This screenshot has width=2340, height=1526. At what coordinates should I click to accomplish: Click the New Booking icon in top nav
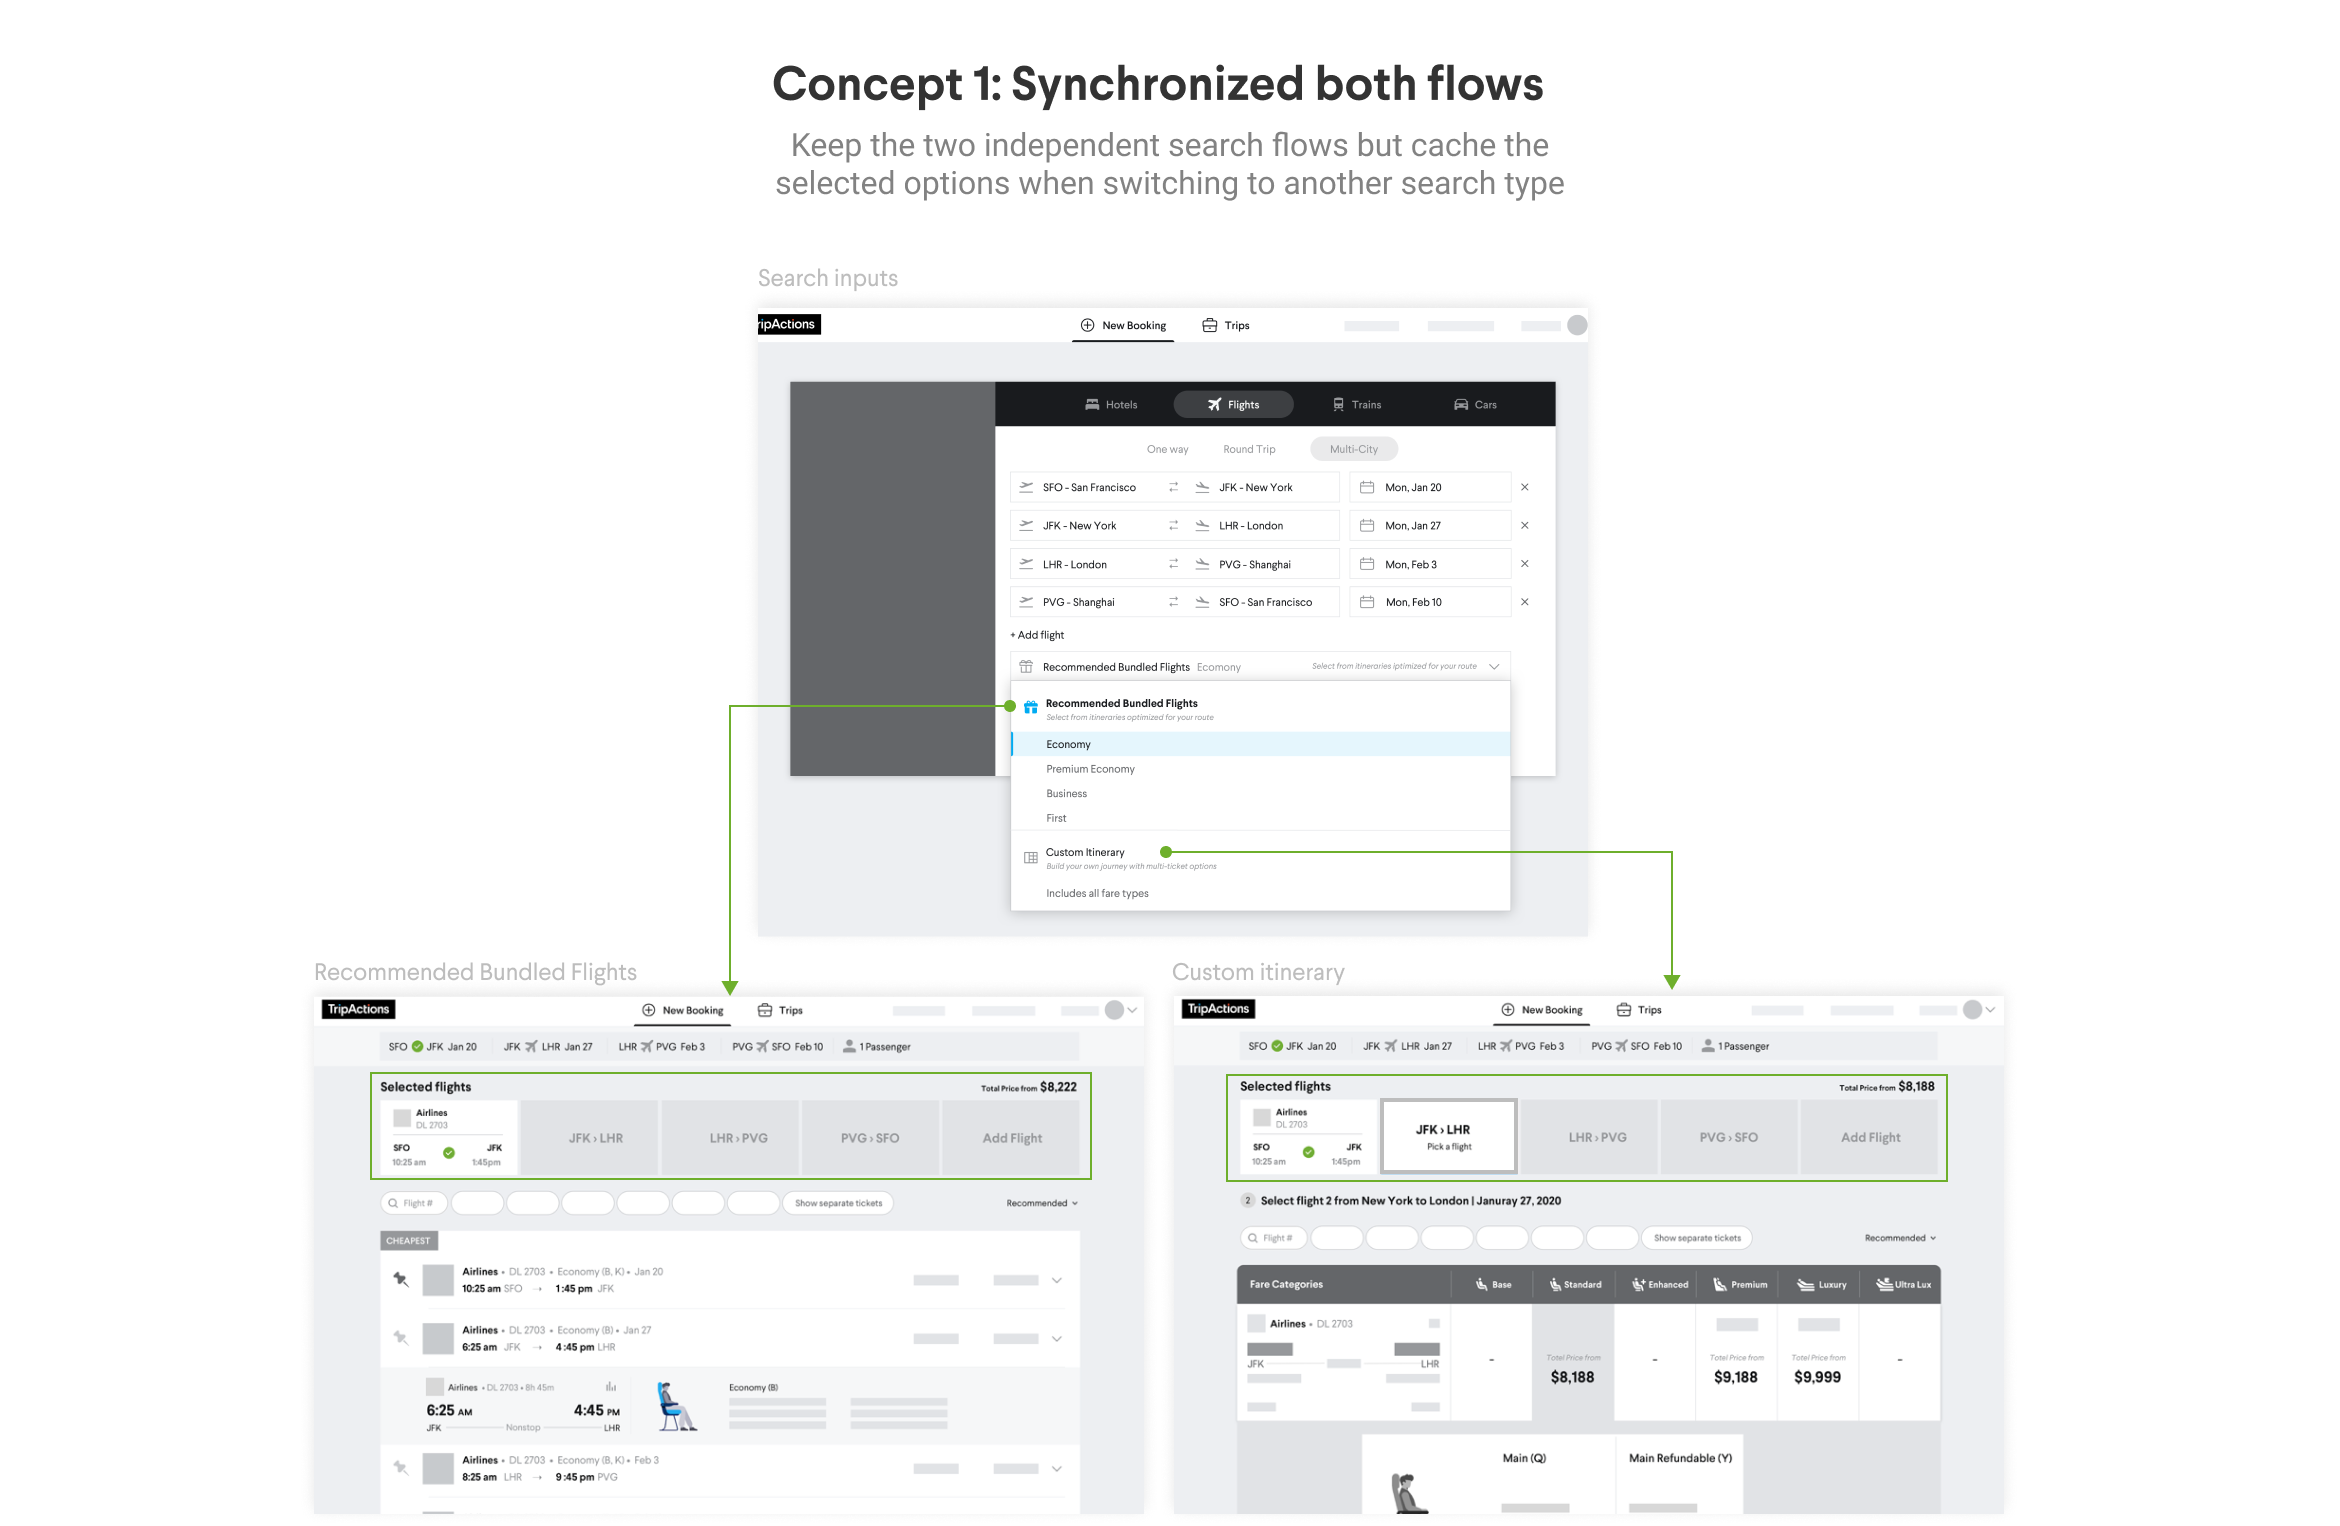coord(1086,327)
